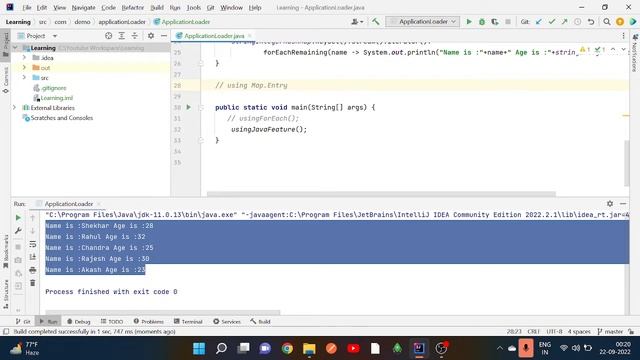Toggle scroll to end in console
Viewport: 640px width, 360px height.
33,257
